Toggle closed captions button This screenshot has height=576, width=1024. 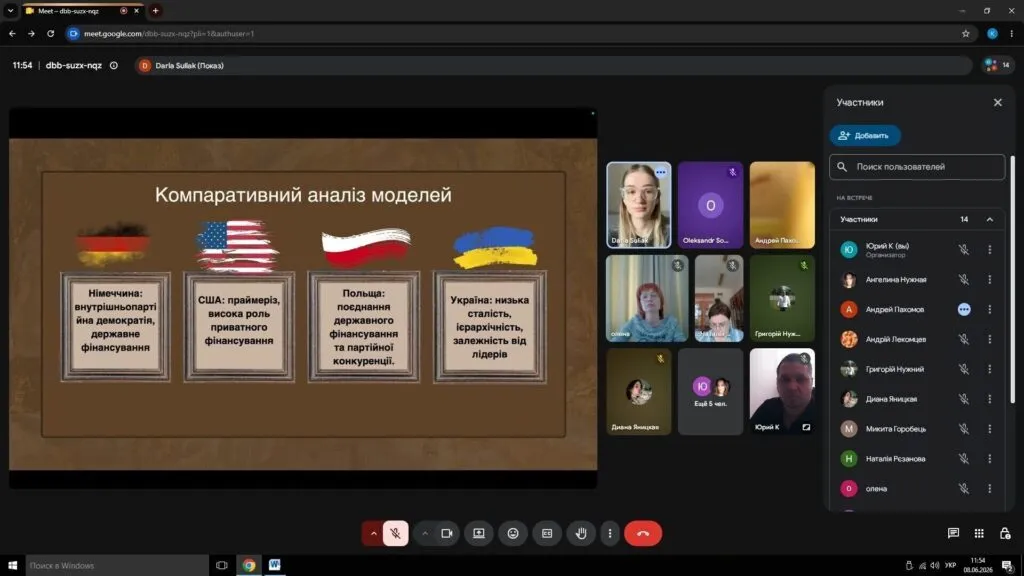click(x=547, y=534)
